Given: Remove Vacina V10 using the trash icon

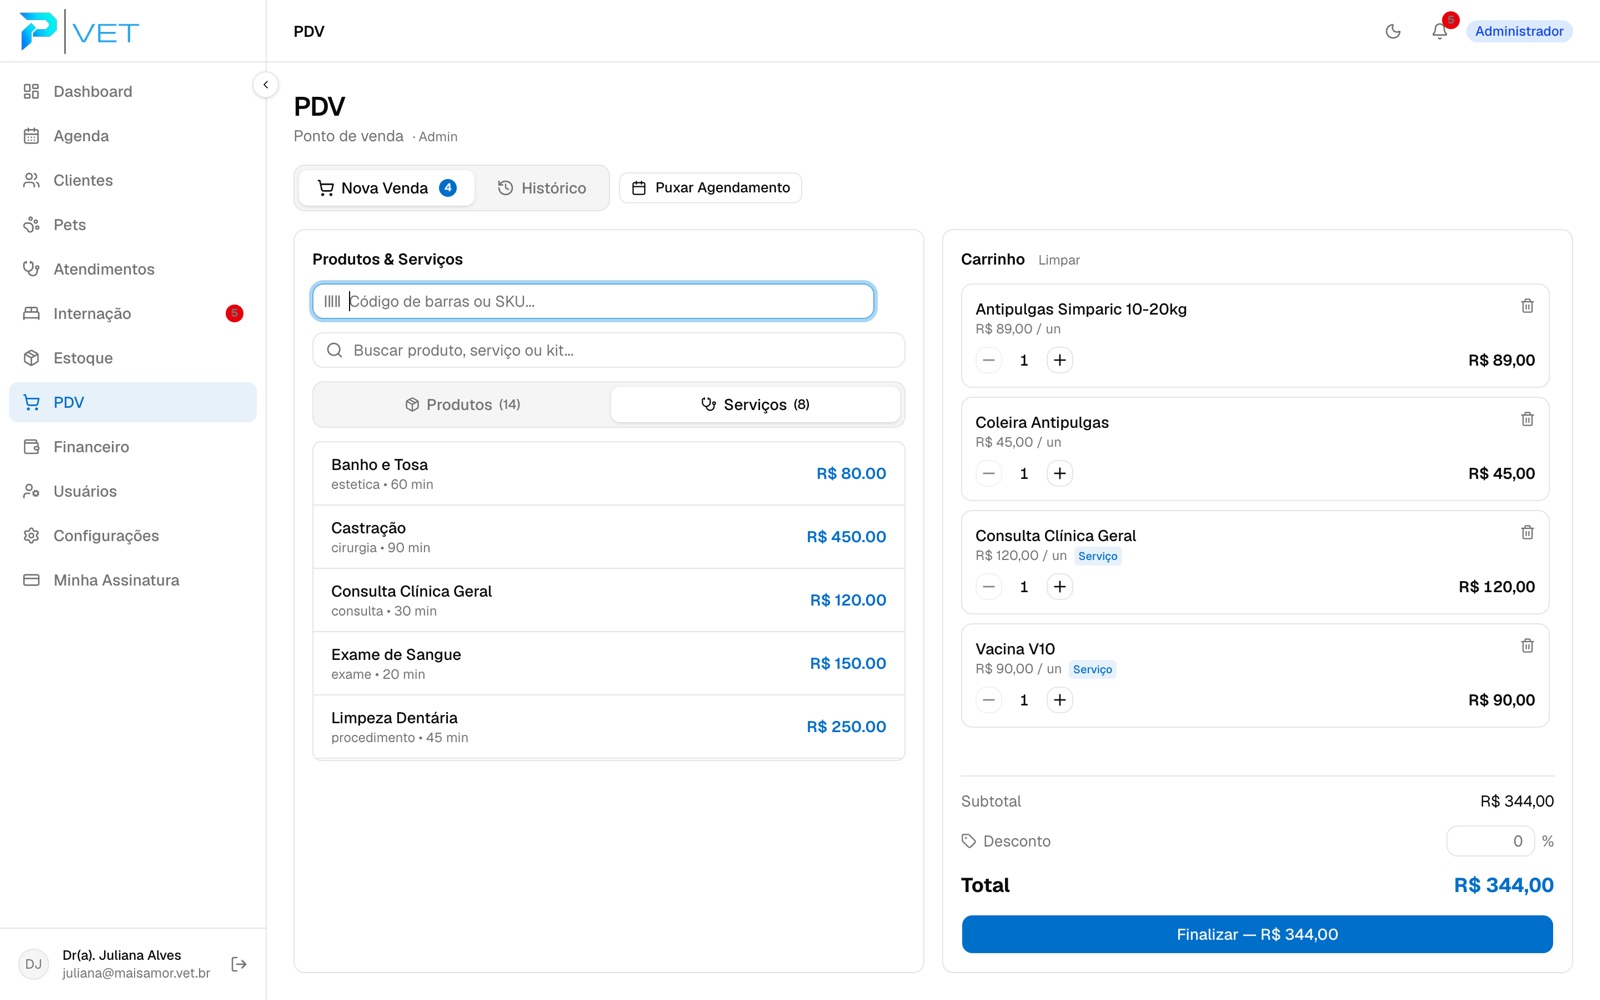Looking at the screenshot, I should (1527, 646).
